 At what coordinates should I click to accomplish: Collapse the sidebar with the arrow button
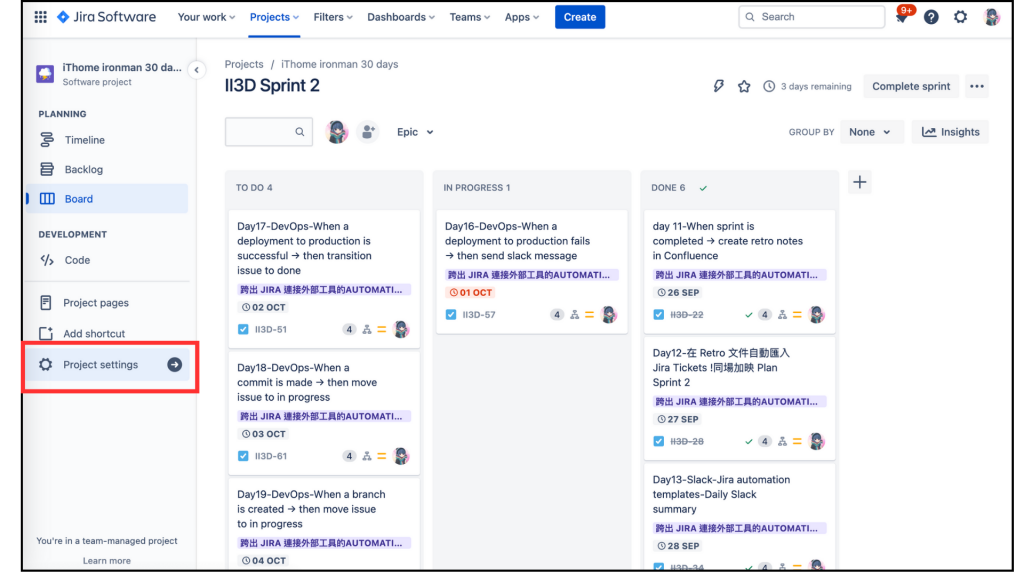pos(197,70)
